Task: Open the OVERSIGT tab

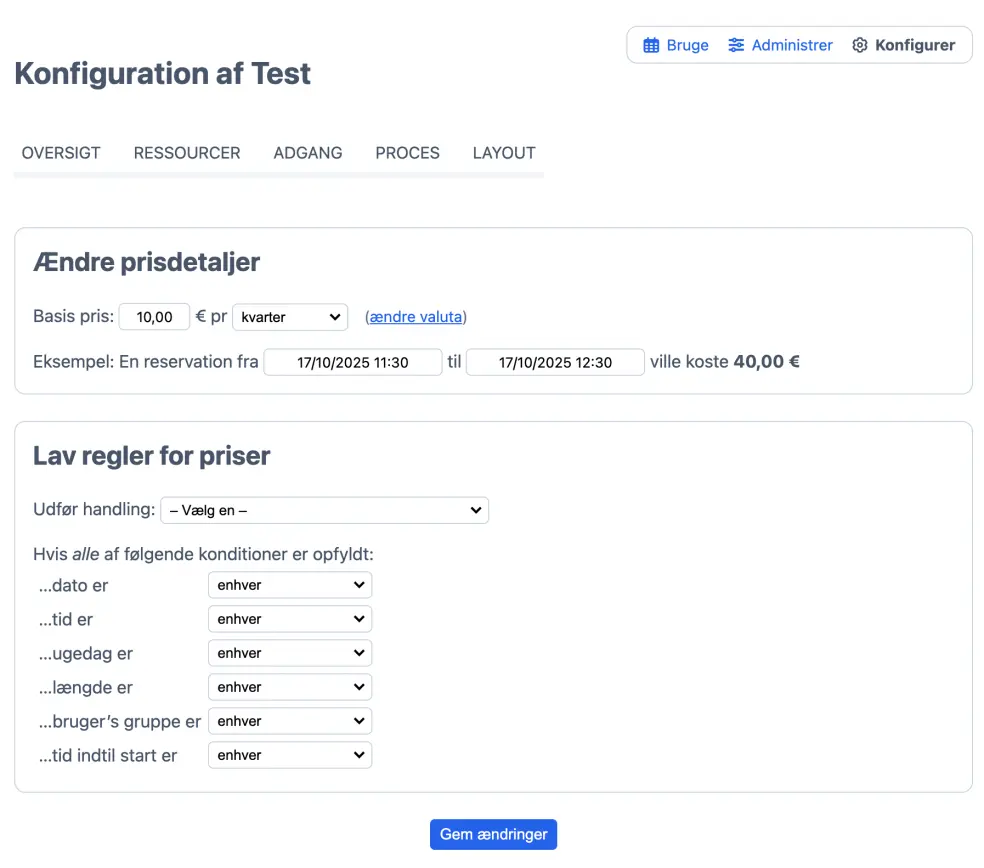Action: tap(61, 153)
